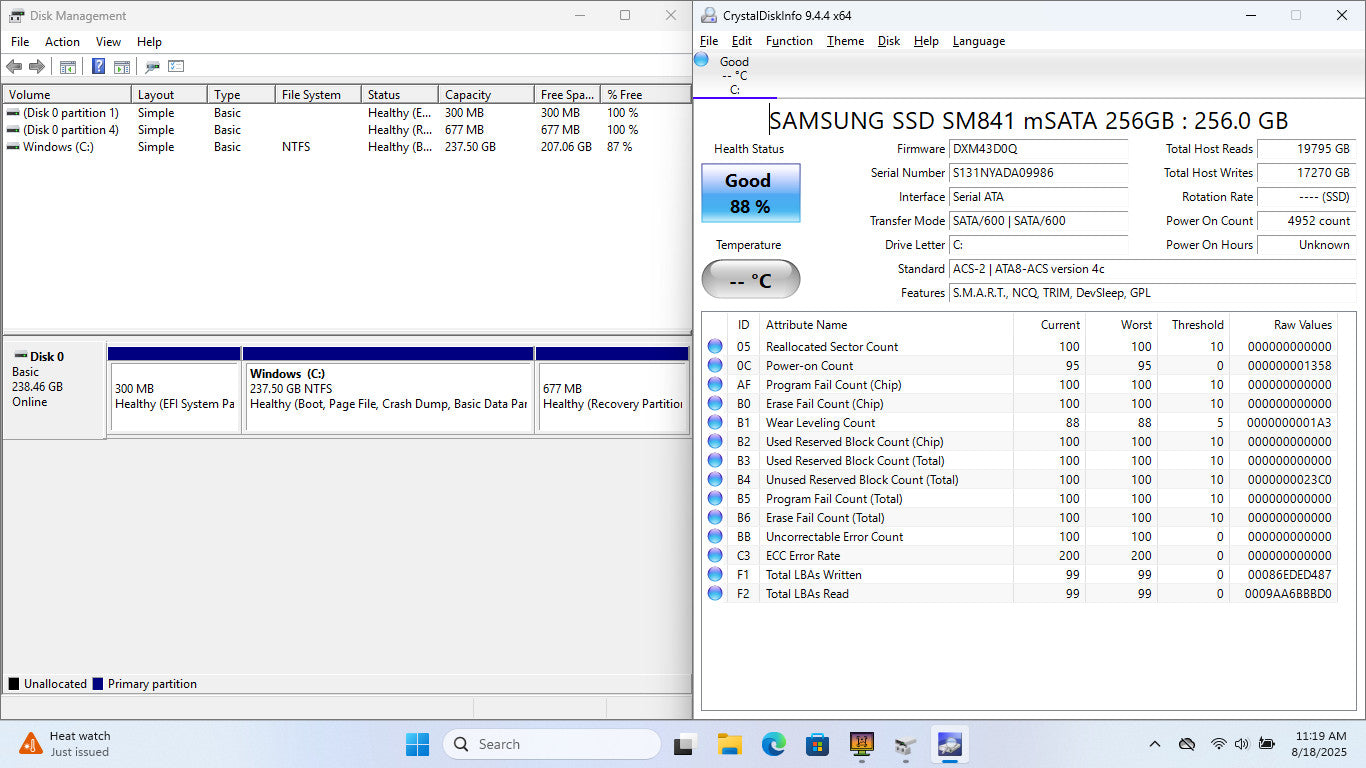Screen dimensions: 1366x768
Task: Click the Good 88 % health status button
Action: tap(750, 193)
